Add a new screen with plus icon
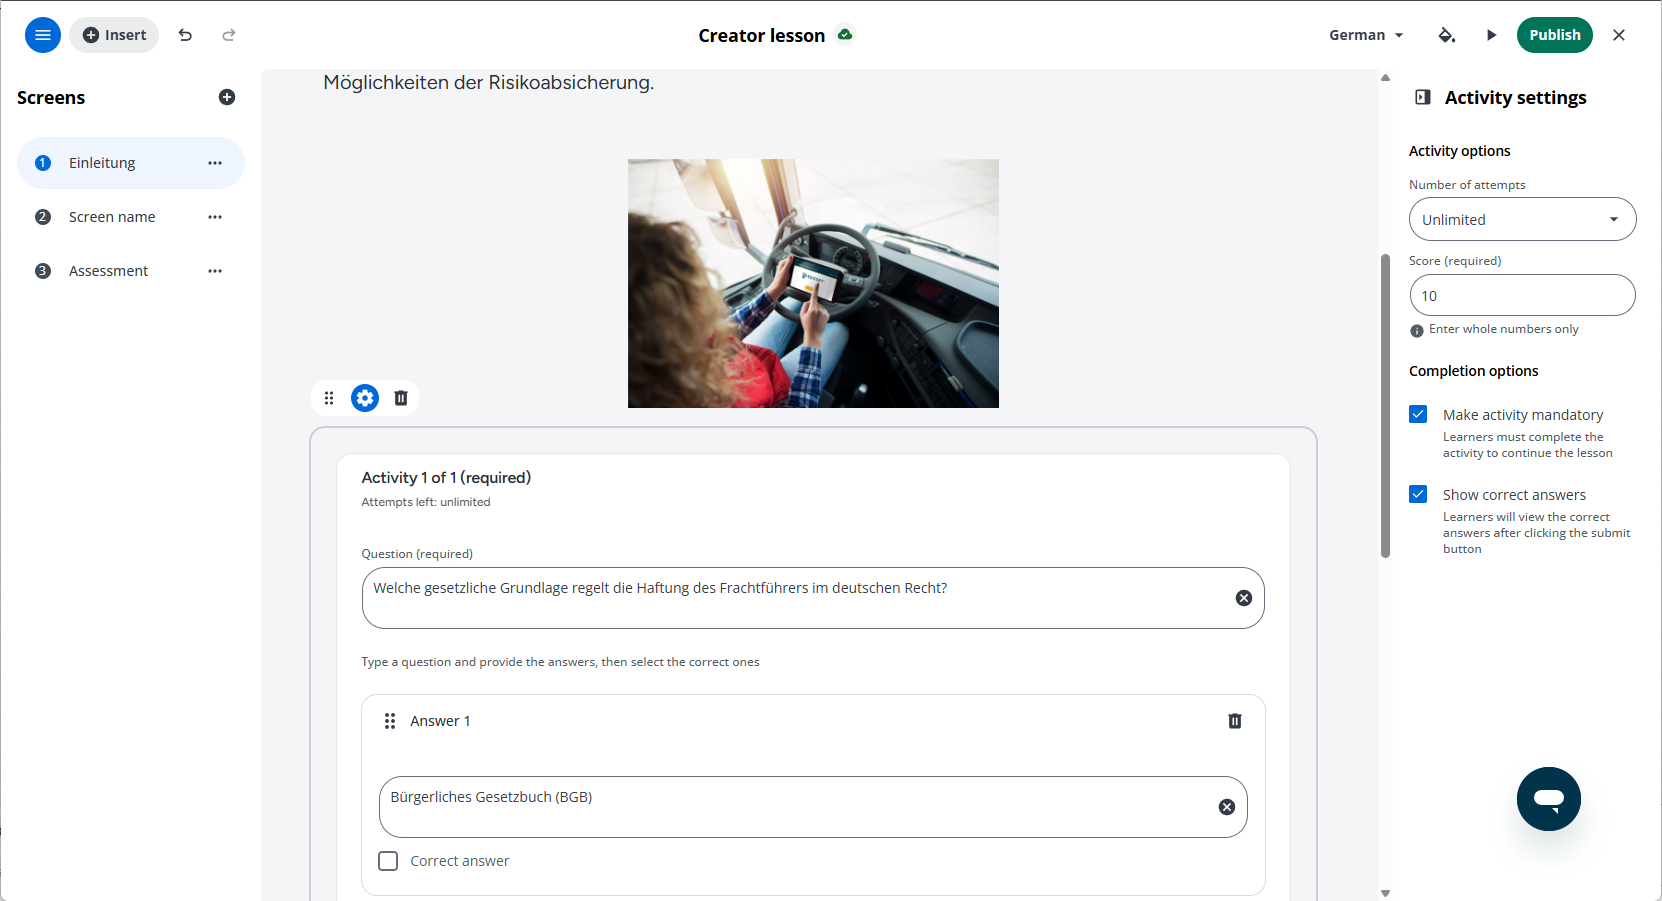Screen dimensions: 1662x901 coord(227,97)
